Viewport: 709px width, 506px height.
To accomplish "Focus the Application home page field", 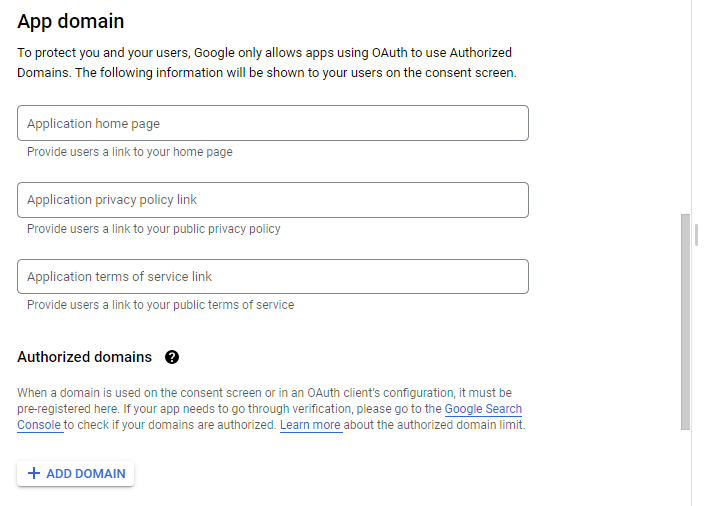I will 273,123.
